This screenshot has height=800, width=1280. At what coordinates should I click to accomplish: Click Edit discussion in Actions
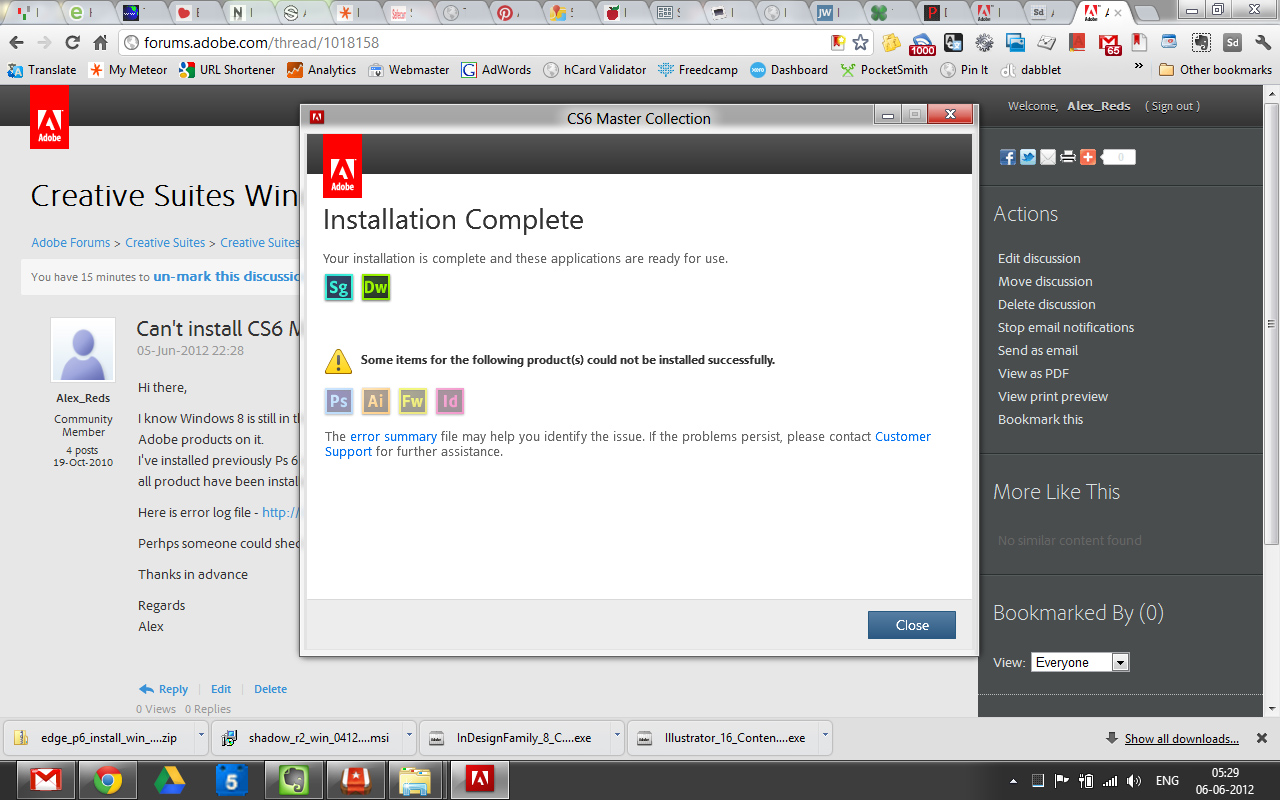[x=1039, y=258]
